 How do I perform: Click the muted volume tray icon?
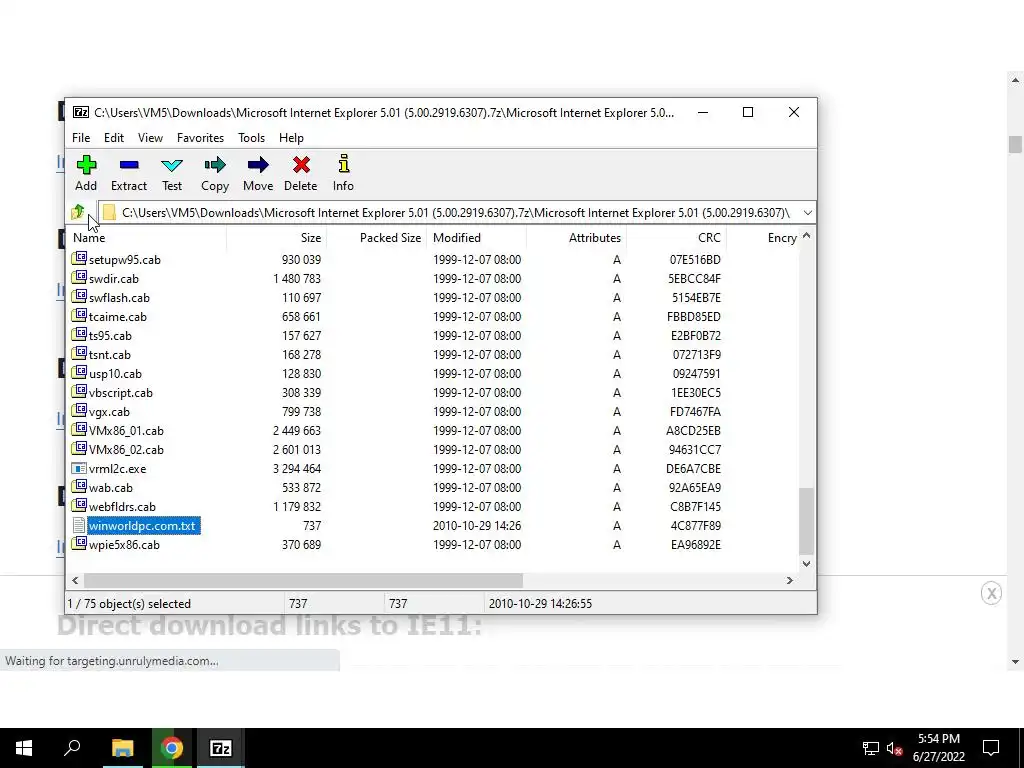[x=894, y=748]
